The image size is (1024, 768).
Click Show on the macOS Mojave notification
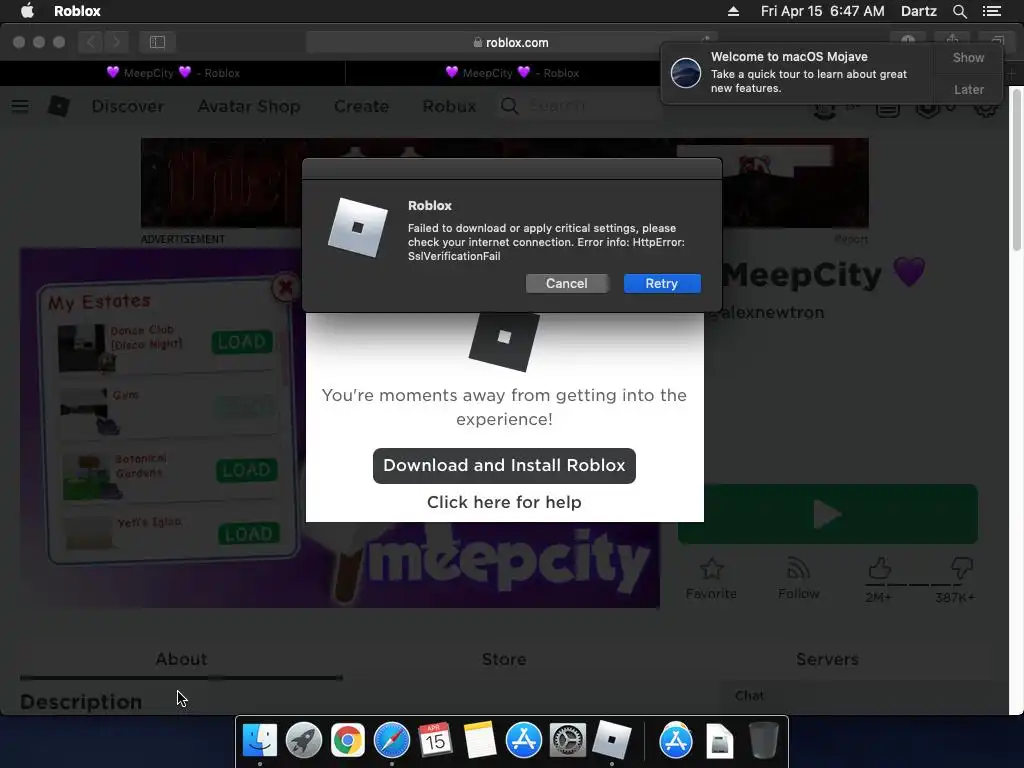tap(968, 57)
